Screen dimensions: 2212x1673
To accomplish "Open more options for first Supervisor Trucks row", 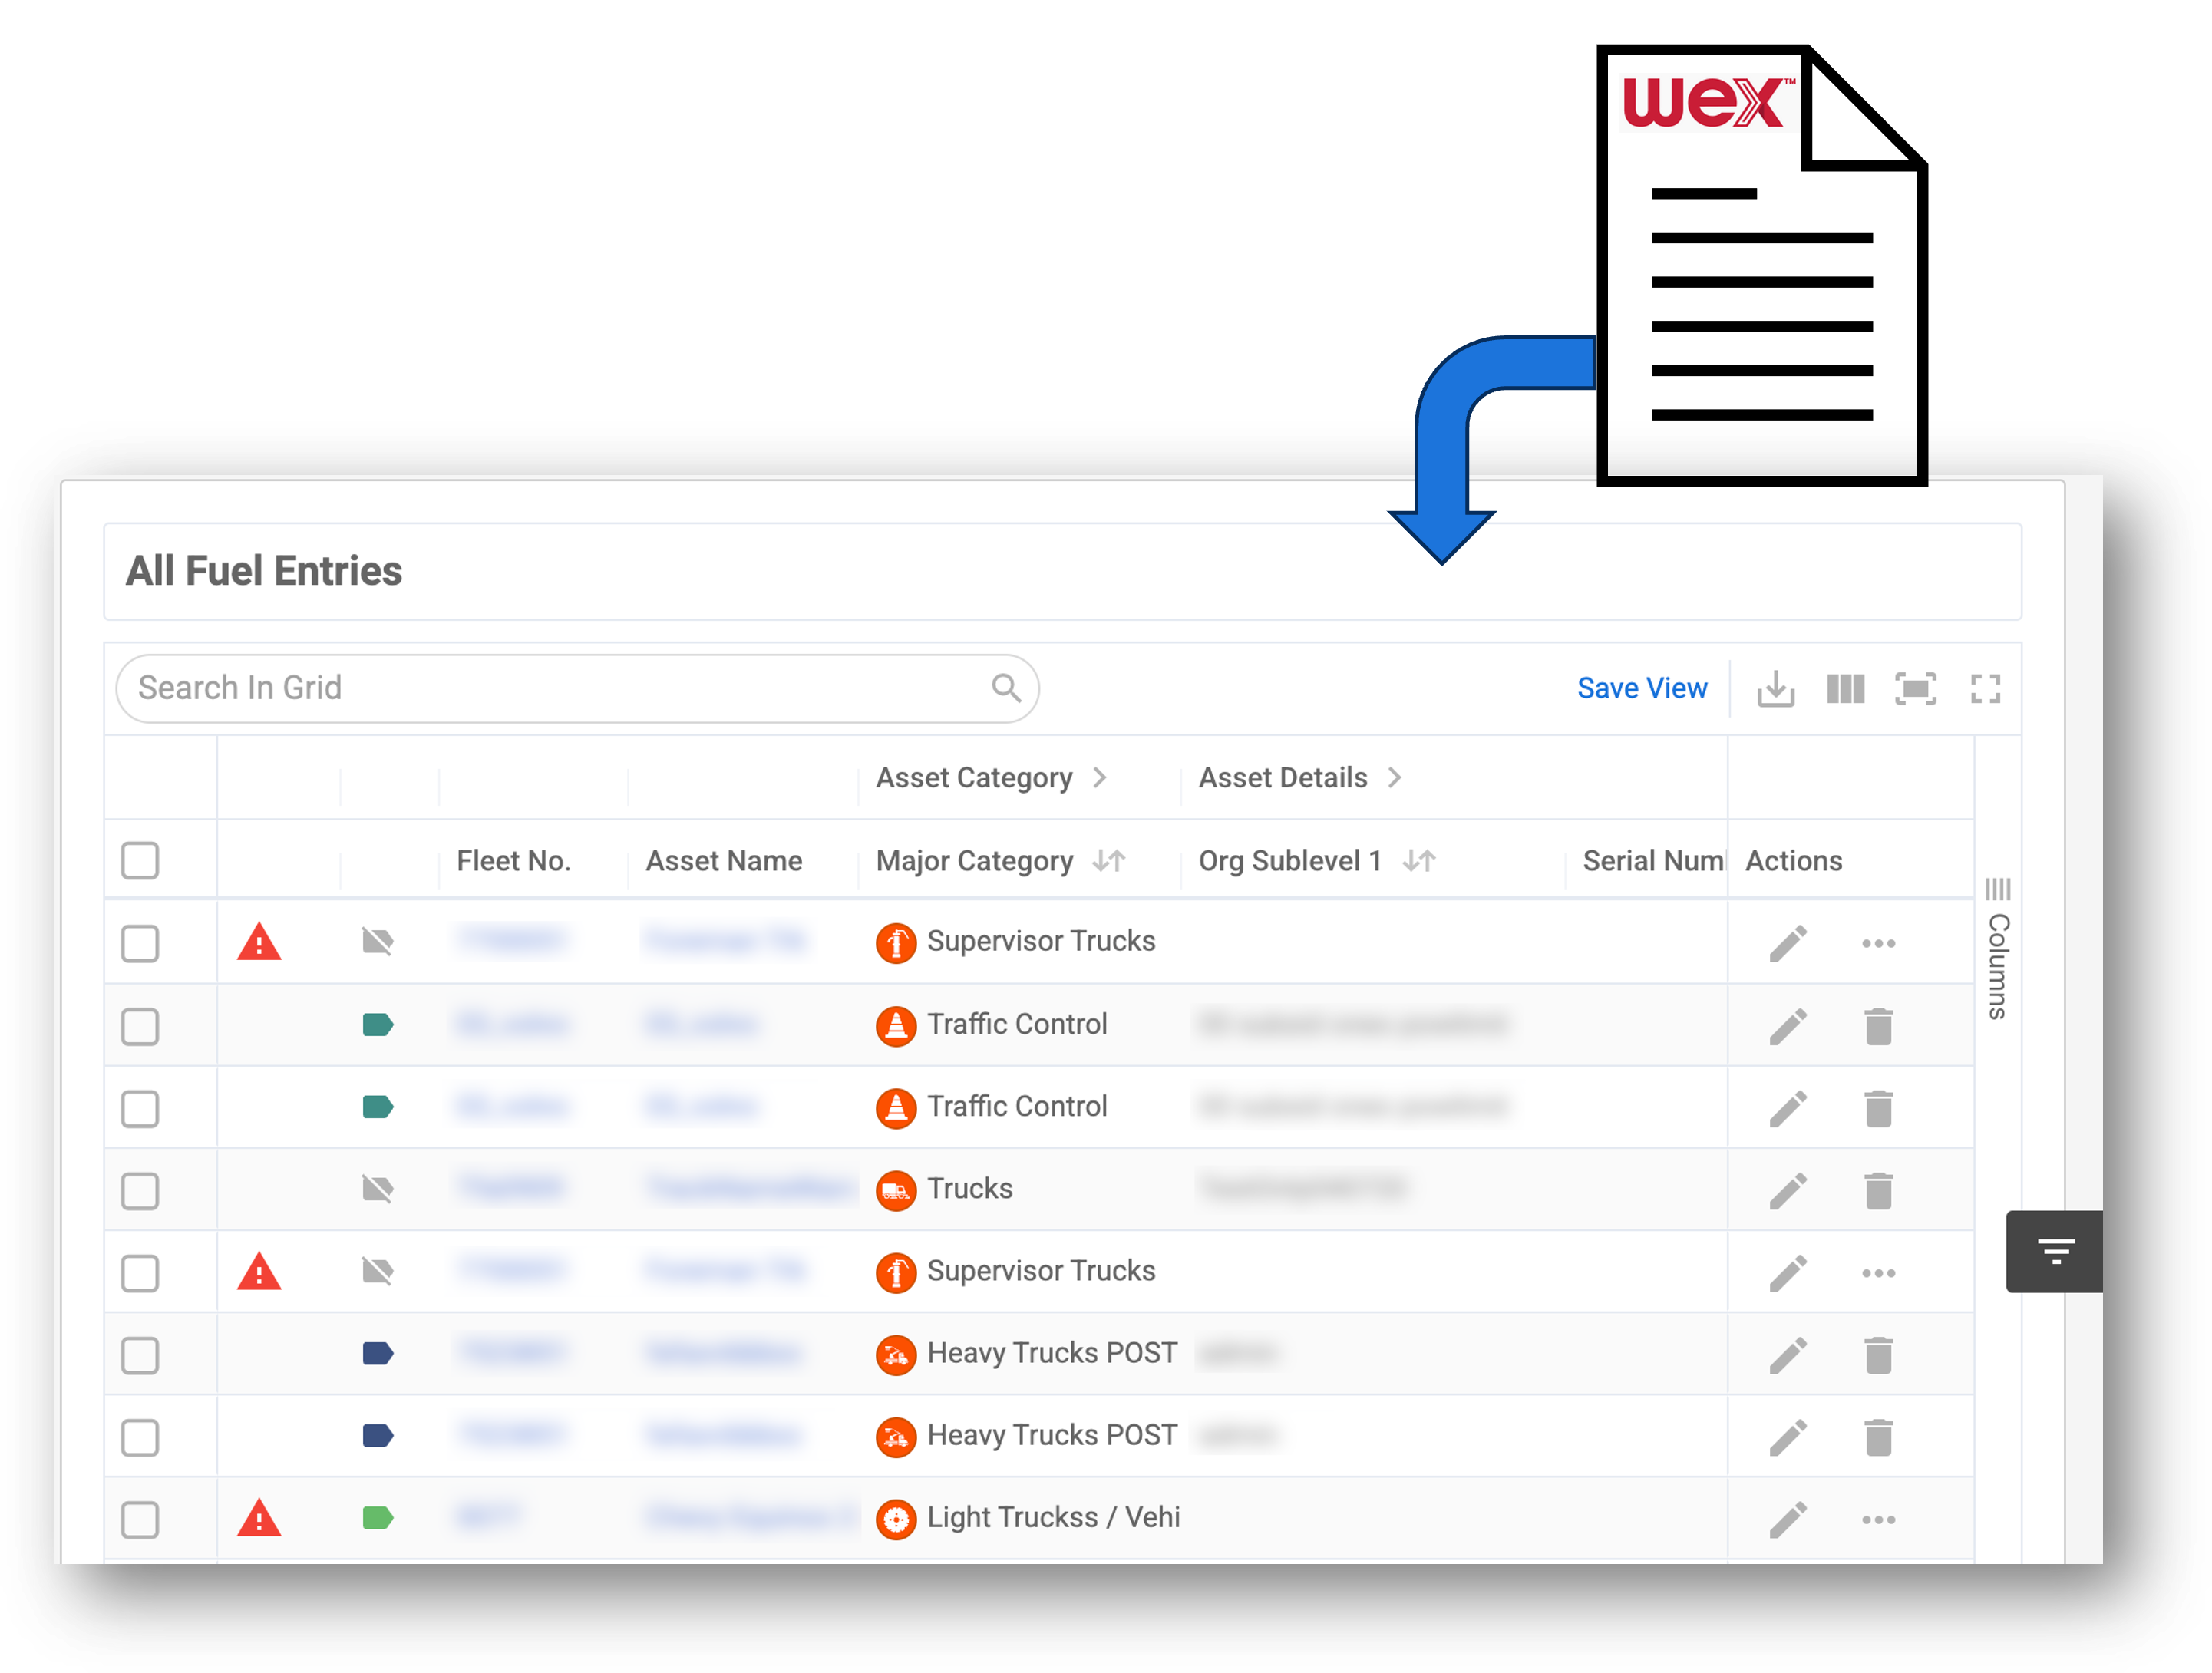I will pos(1878,943).
